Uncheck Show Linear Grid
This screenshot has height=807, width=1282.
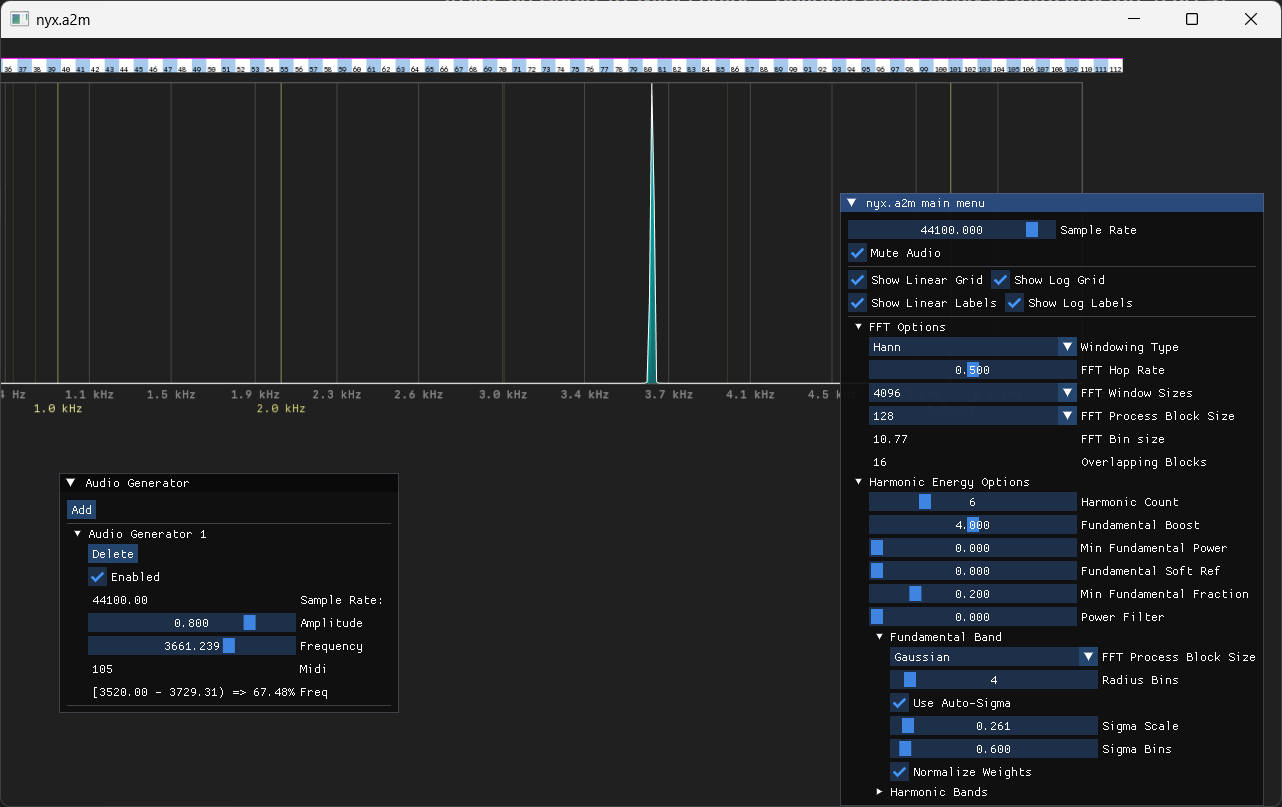click(857, 280)
